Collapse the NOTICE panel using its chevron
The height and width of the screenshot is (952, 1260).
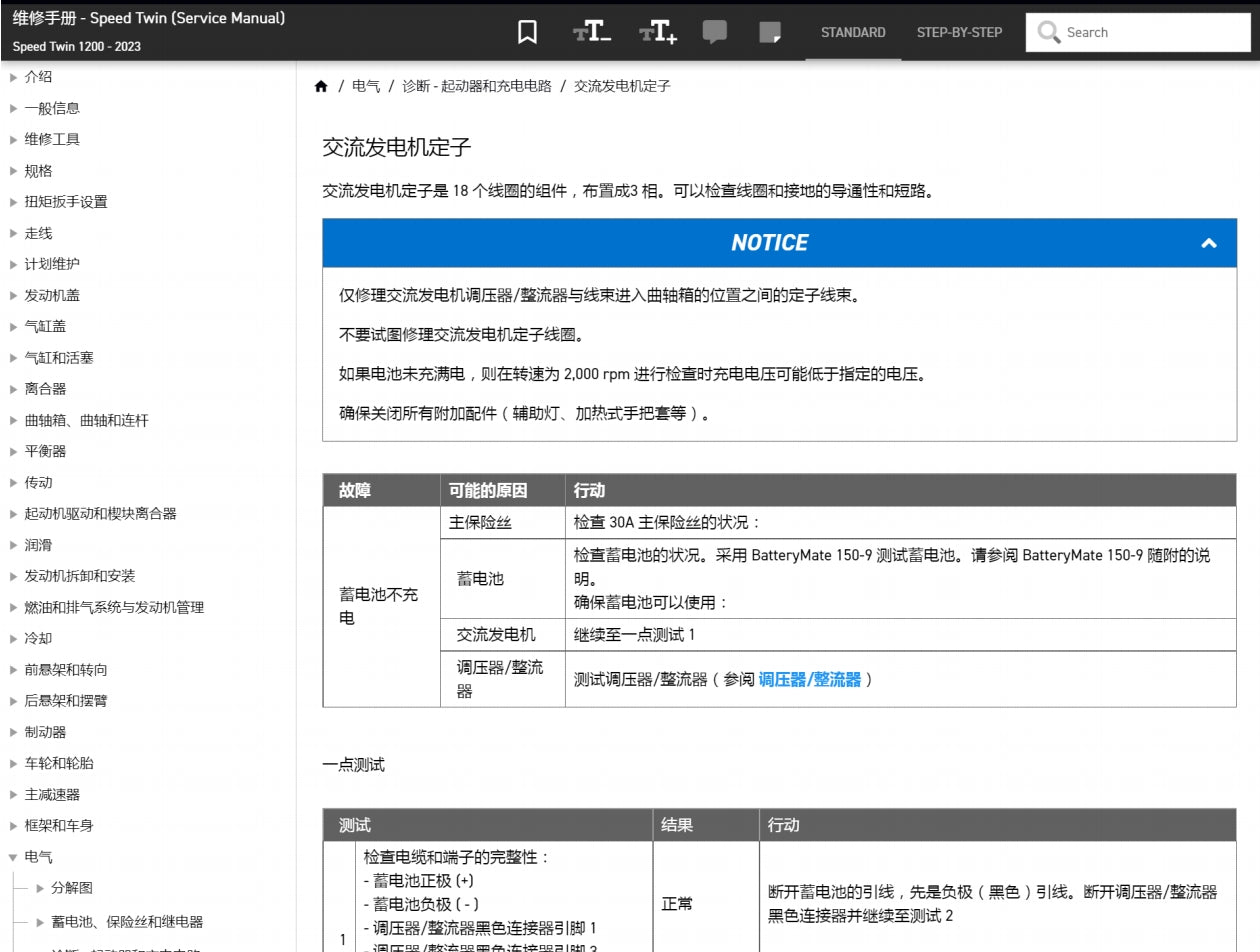coord(1208,242)
